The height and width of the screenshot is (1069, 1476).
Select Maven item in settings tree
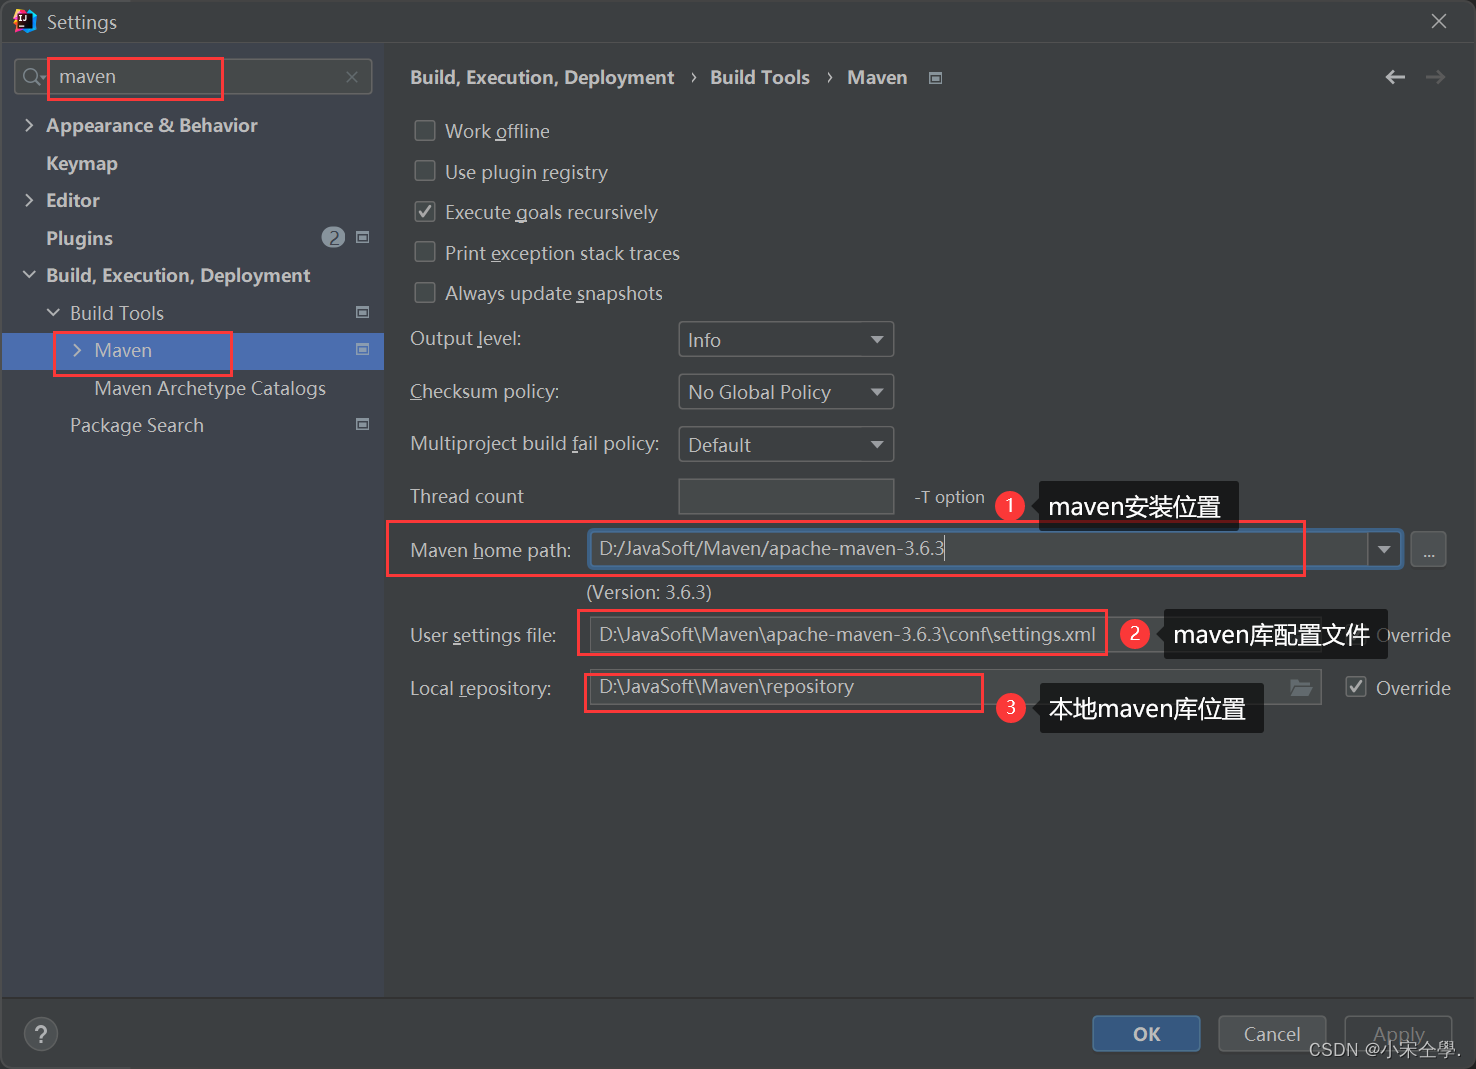coord(123,350)
